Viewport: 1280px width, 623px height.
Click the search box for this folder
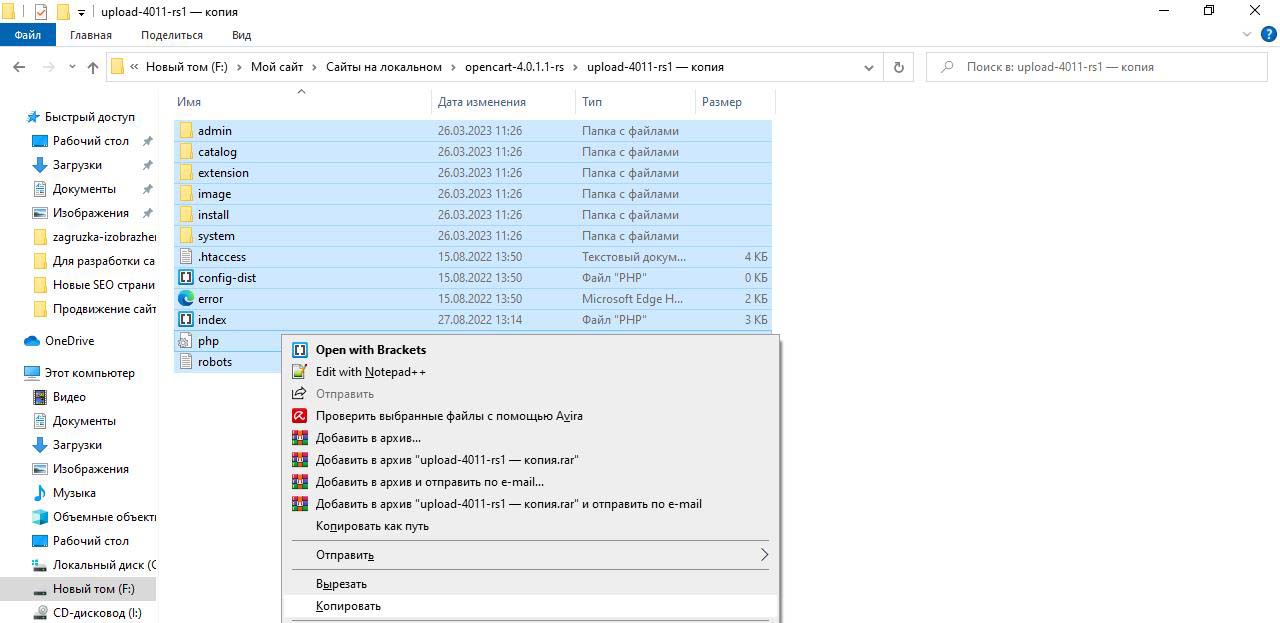point(1100,67)
